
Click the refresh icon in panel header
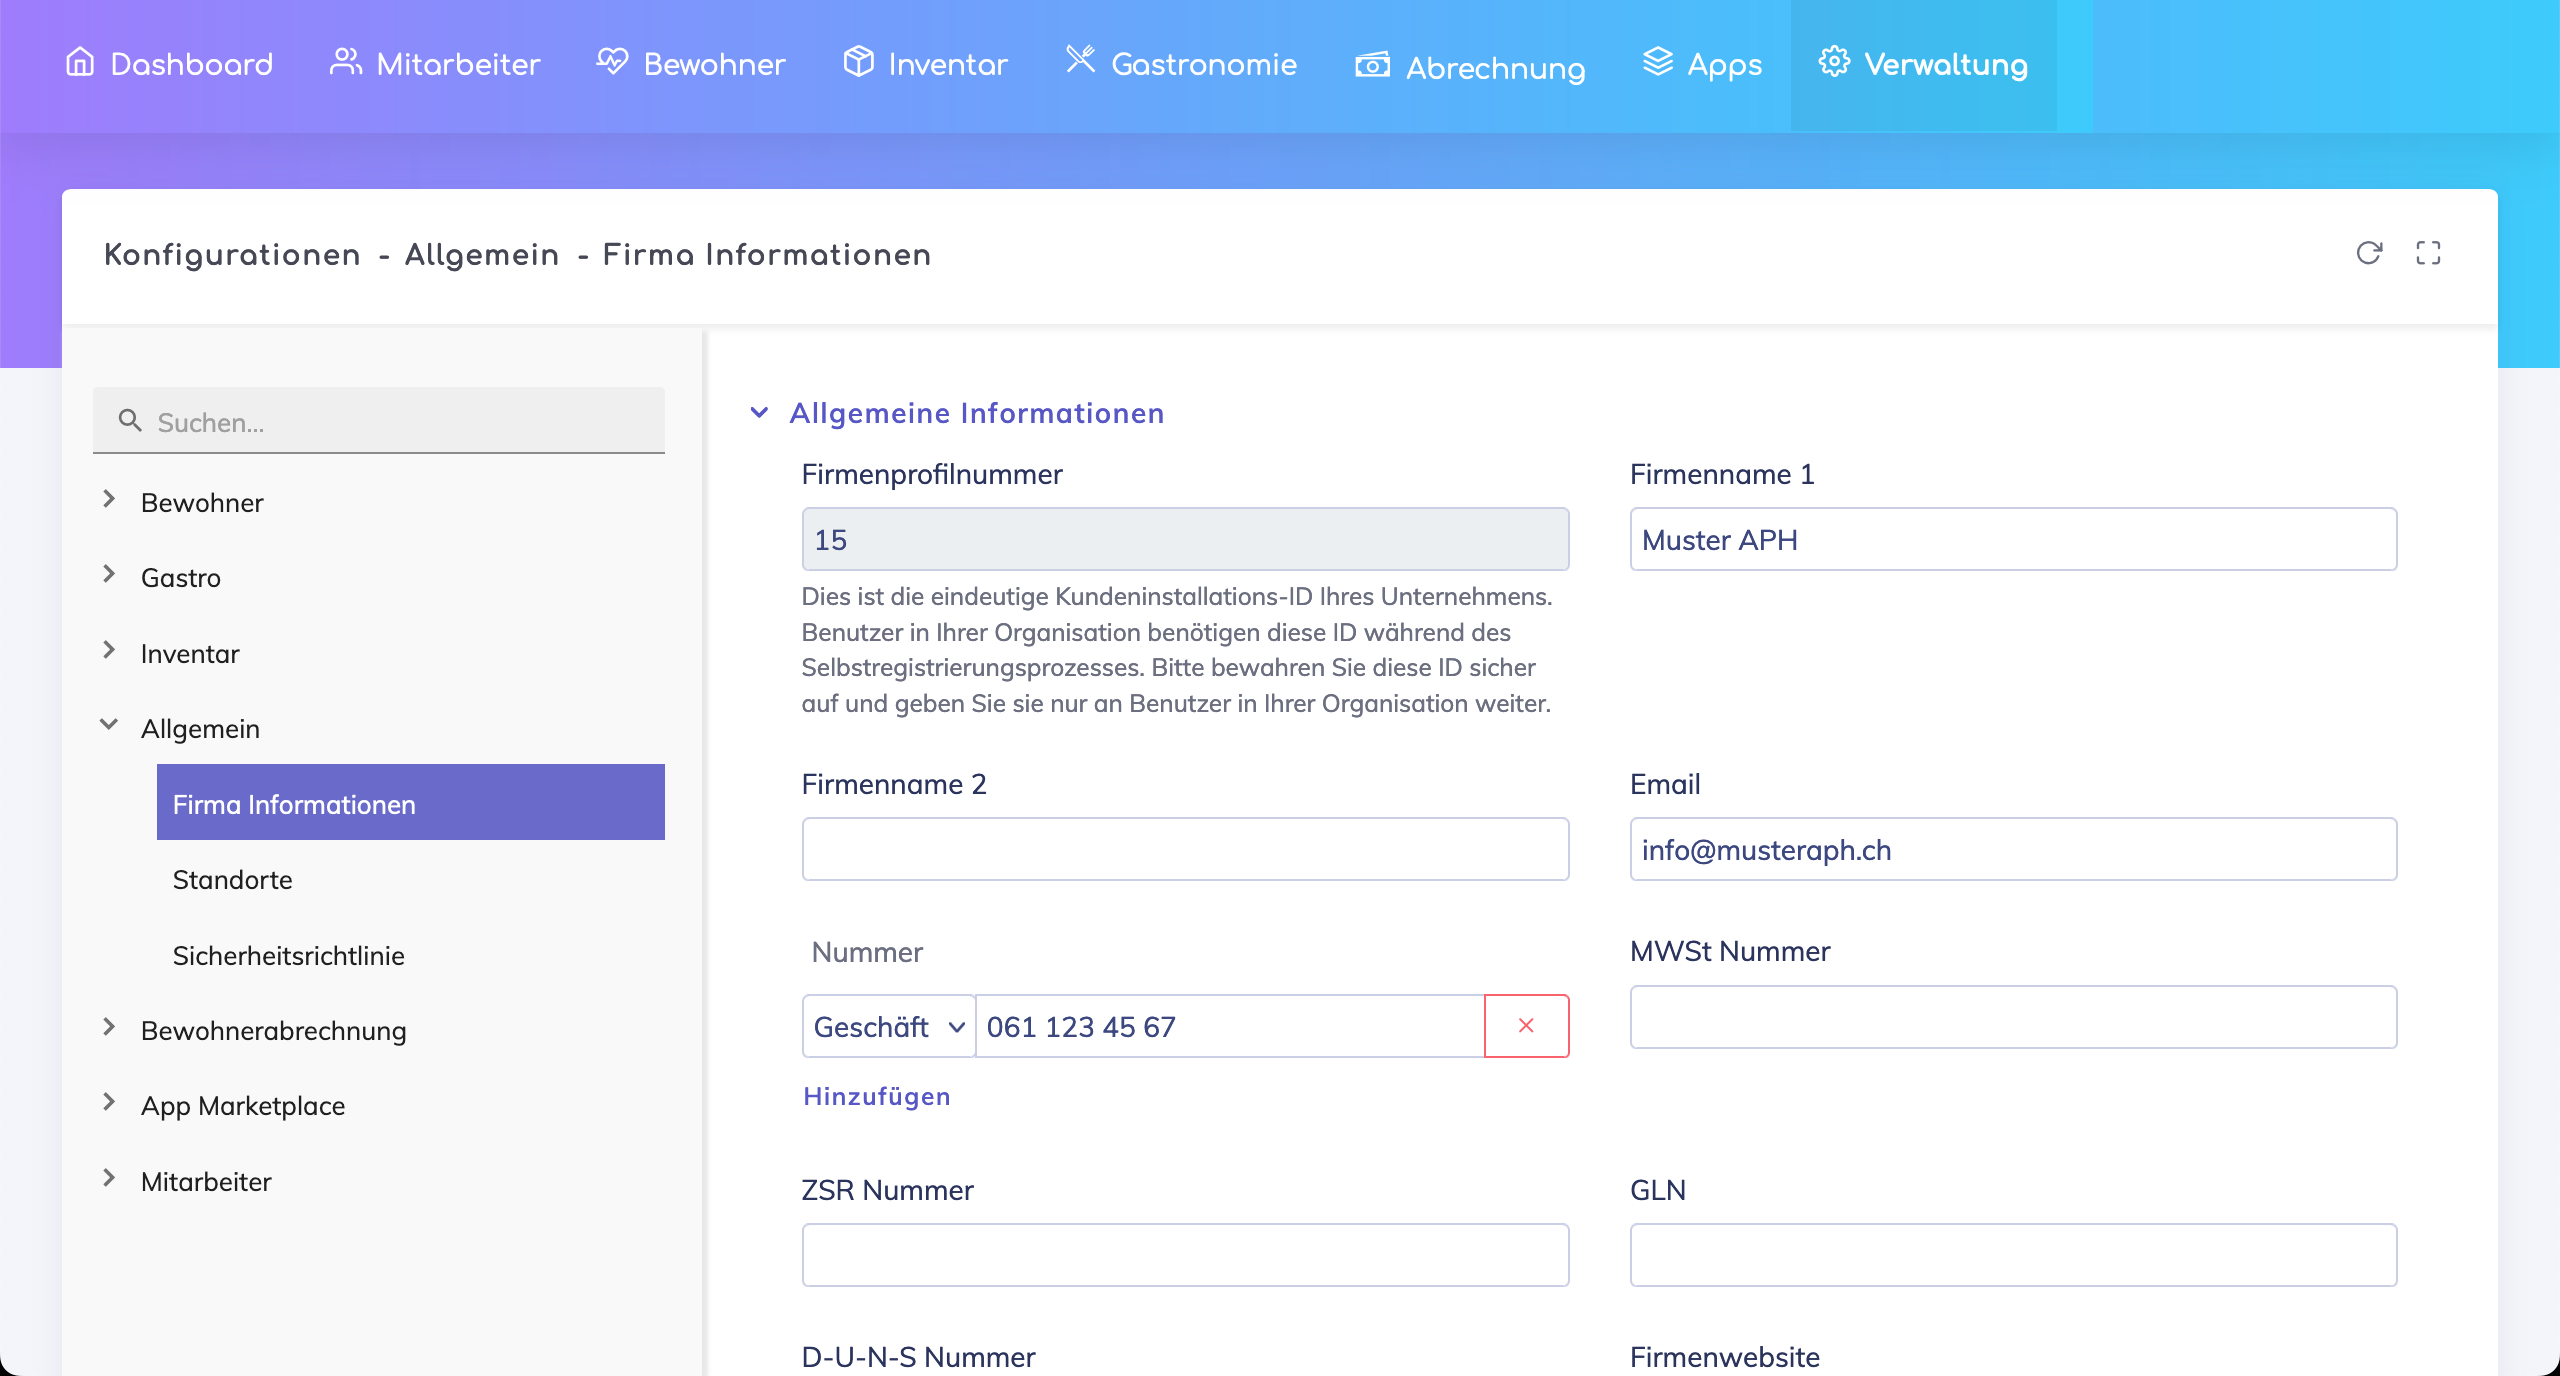[x=2368, y=253]
